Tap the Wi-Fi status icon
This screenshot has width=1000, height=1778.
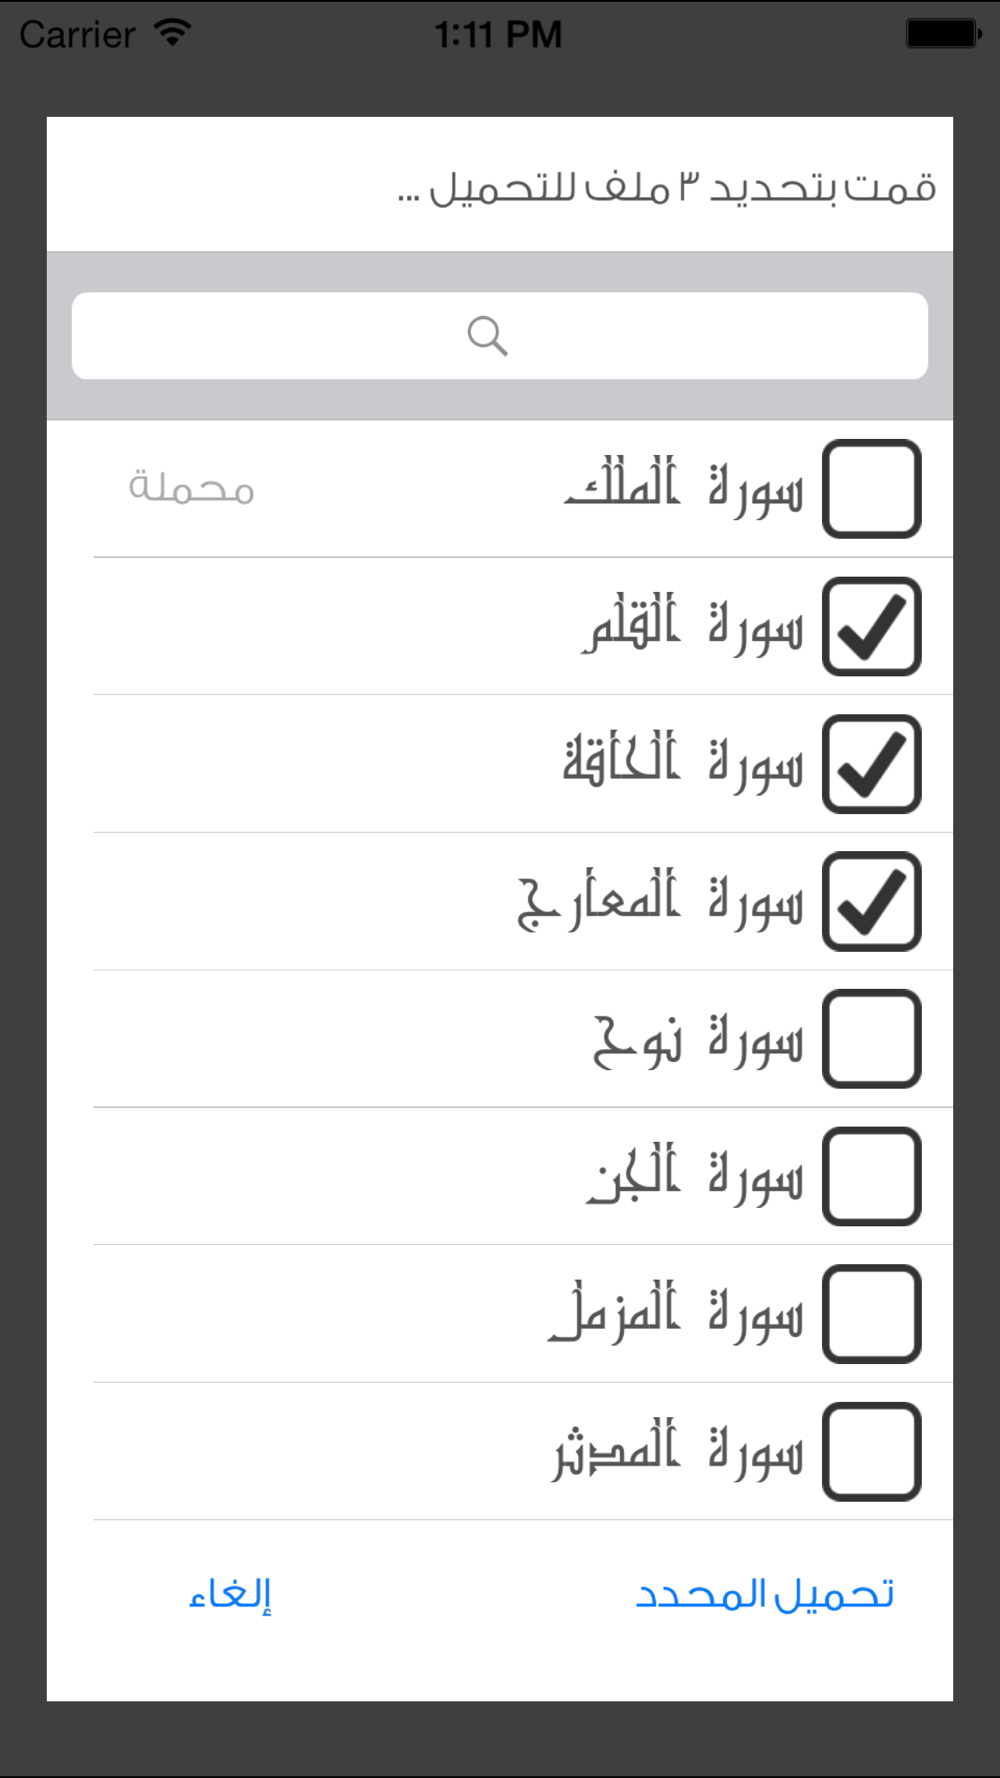[x=172, y=33]
